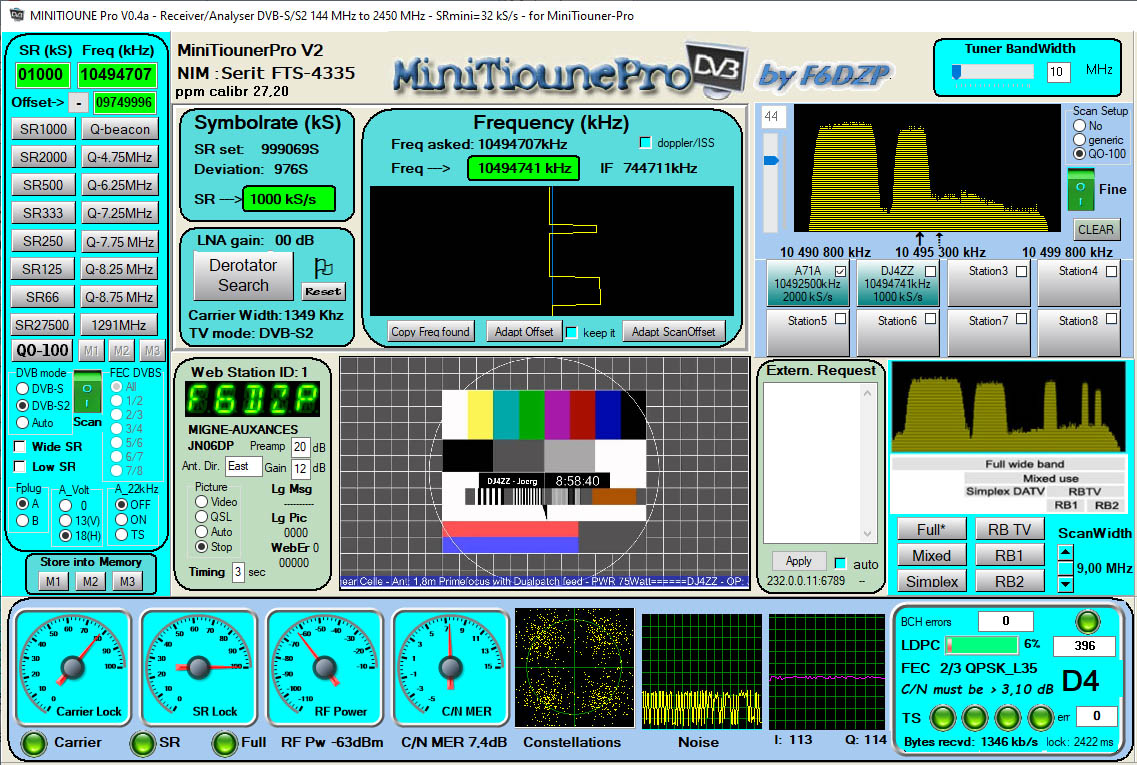The width and height of the screenshot is (1137, 765).
Task: Click the QO-100 button
Action: 43,350
